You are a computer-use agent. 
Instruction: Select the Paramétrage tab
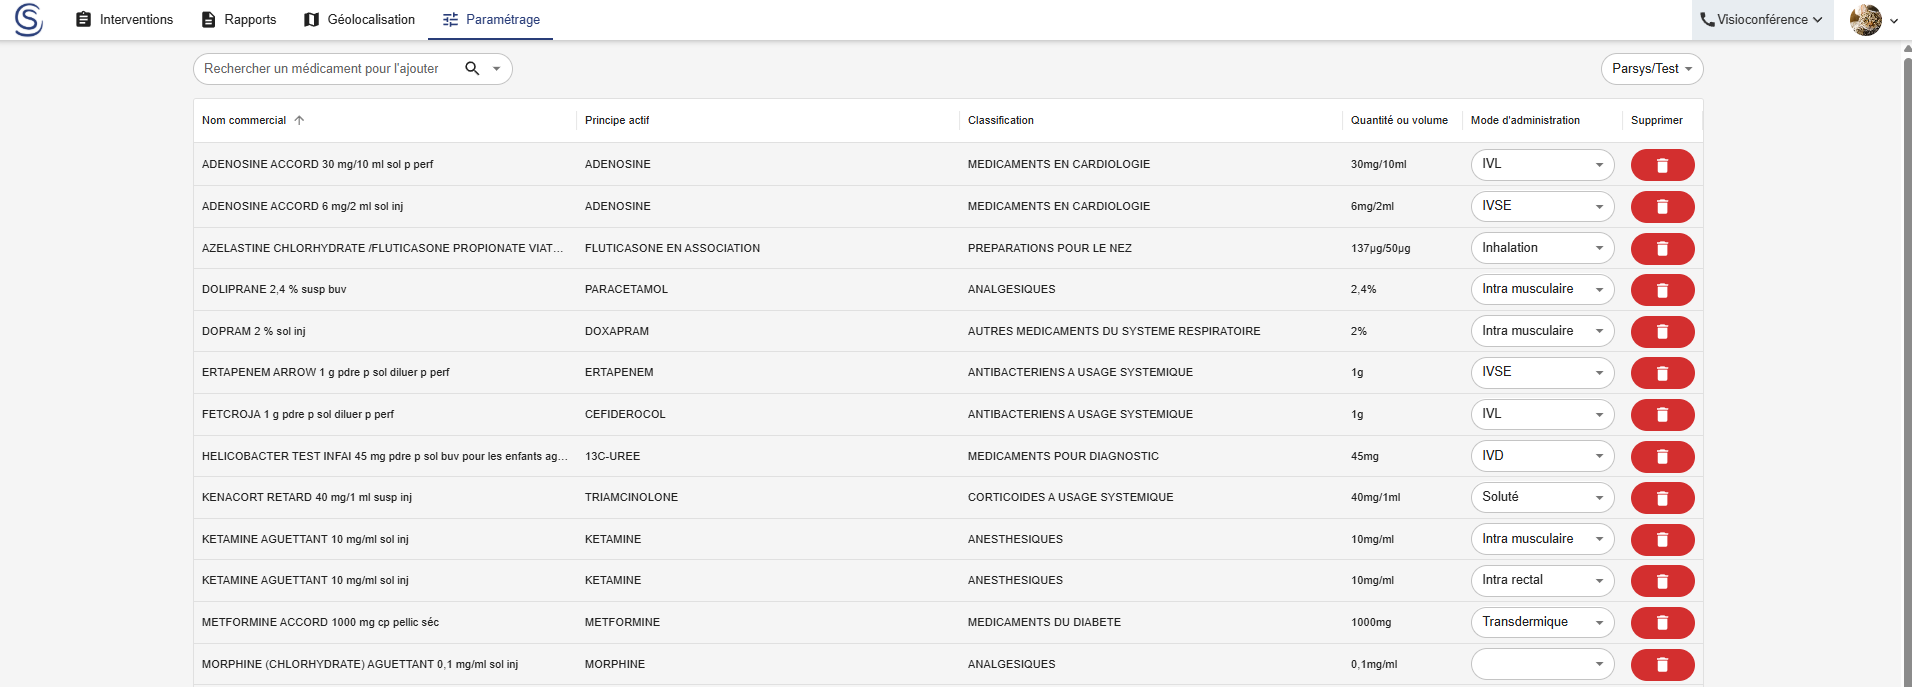click(x=491, y=19)
